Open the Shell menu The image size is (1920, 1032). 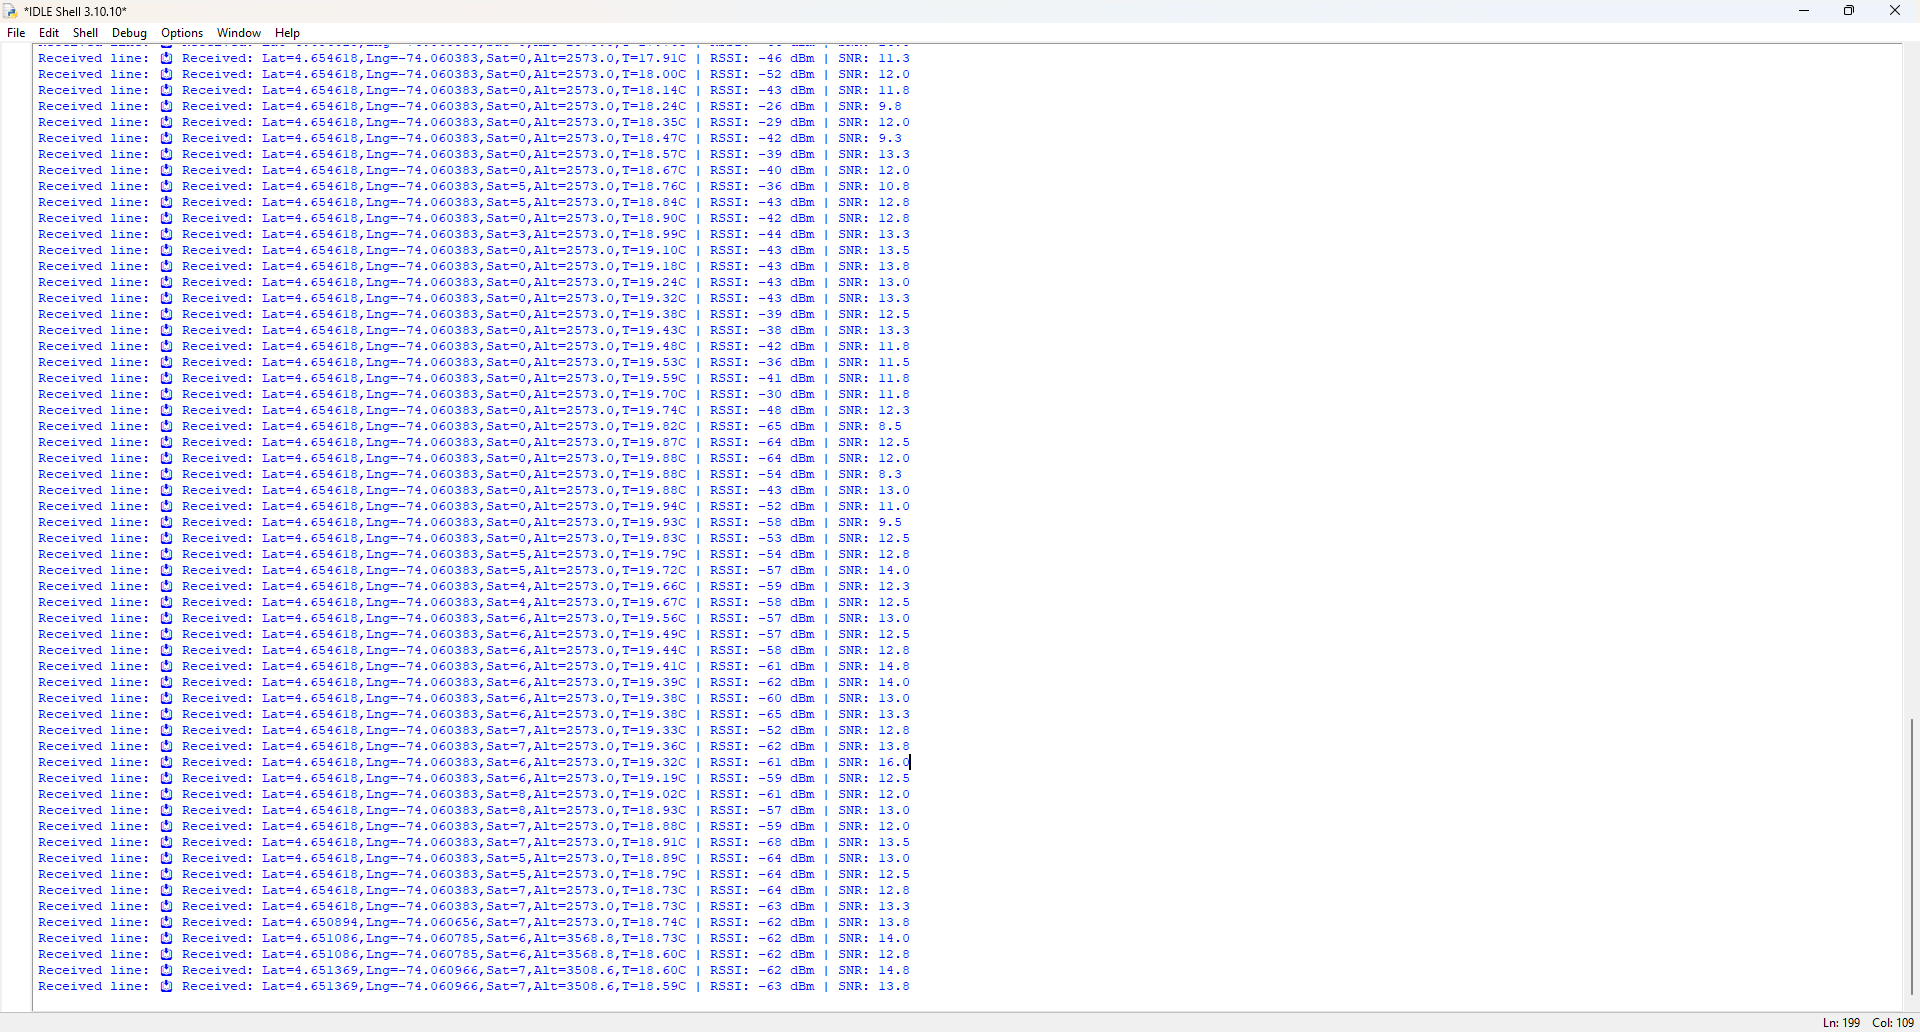[x=86, y=33]
